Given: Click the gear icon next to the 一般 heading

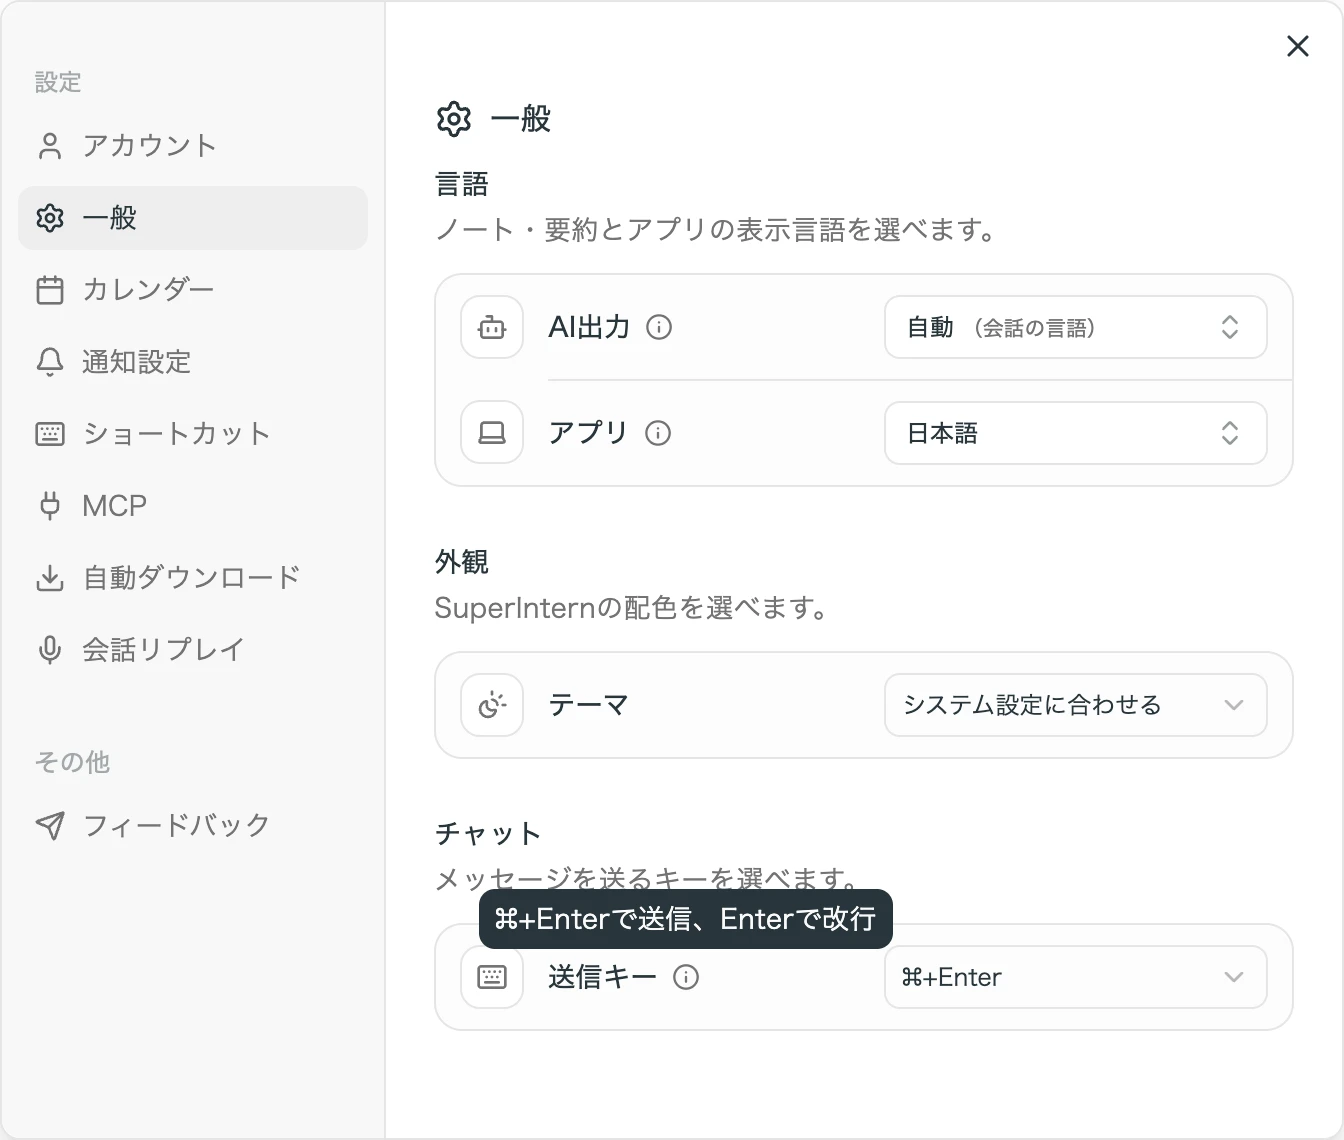Looking at the screenshot, I should (454, 119).
